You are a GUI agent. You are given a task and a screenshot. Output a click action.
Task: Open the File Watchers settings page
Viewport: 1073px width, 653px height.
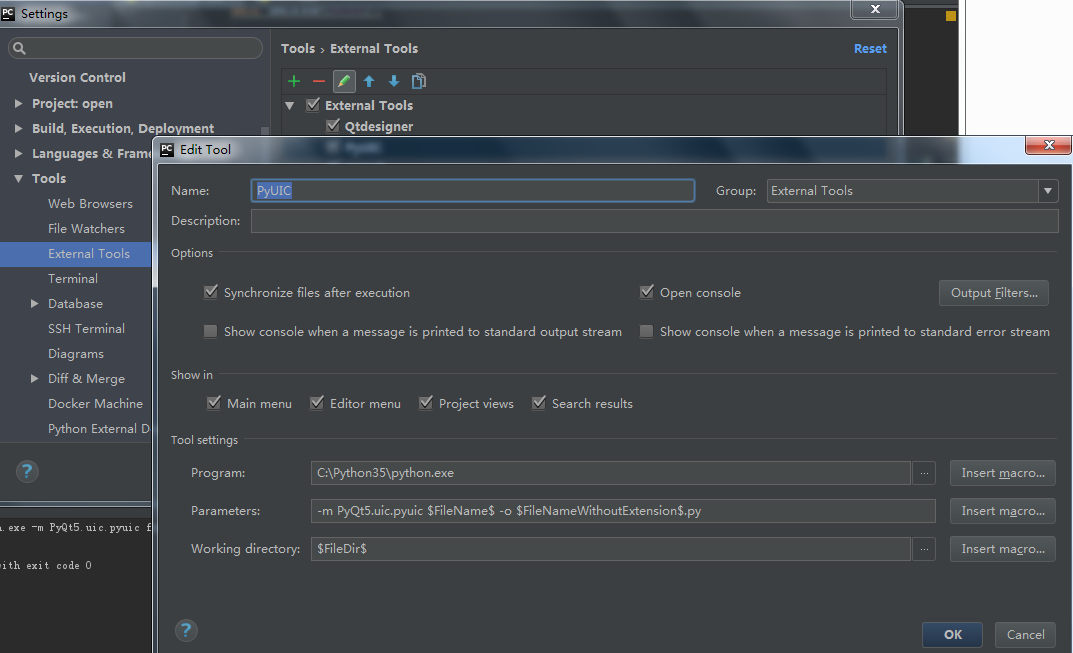click(x=86, y=229)
